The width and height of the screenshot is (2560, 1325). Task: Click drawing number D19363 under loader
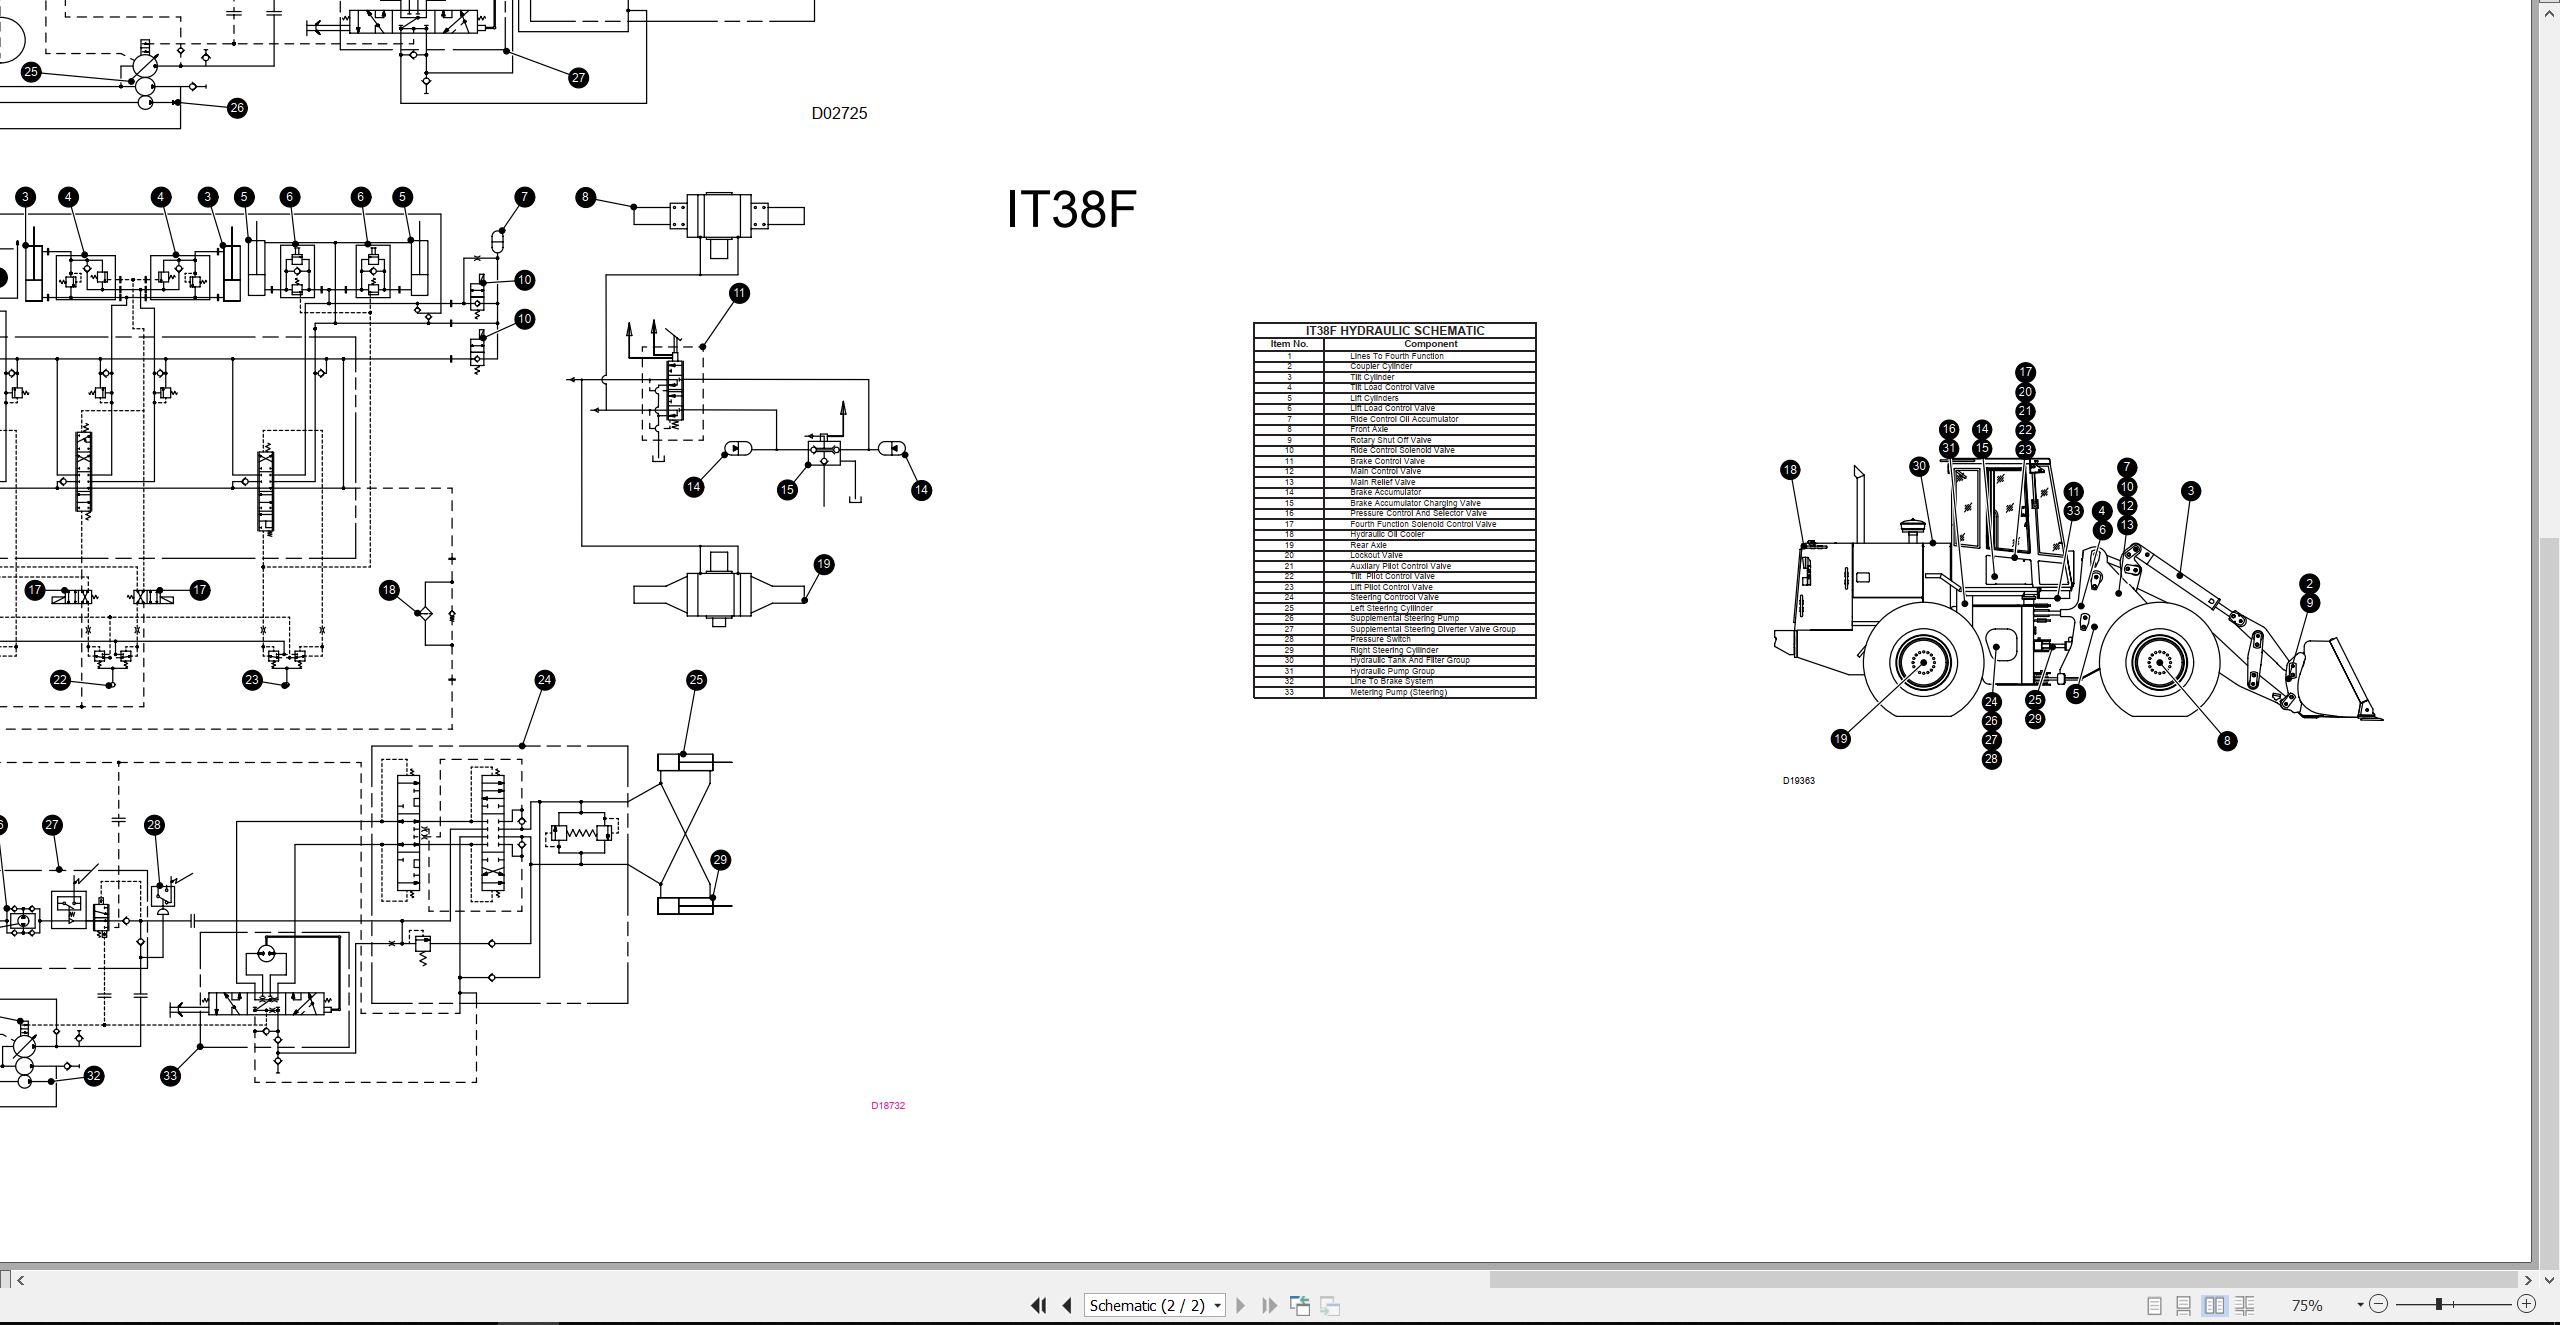1798,781
